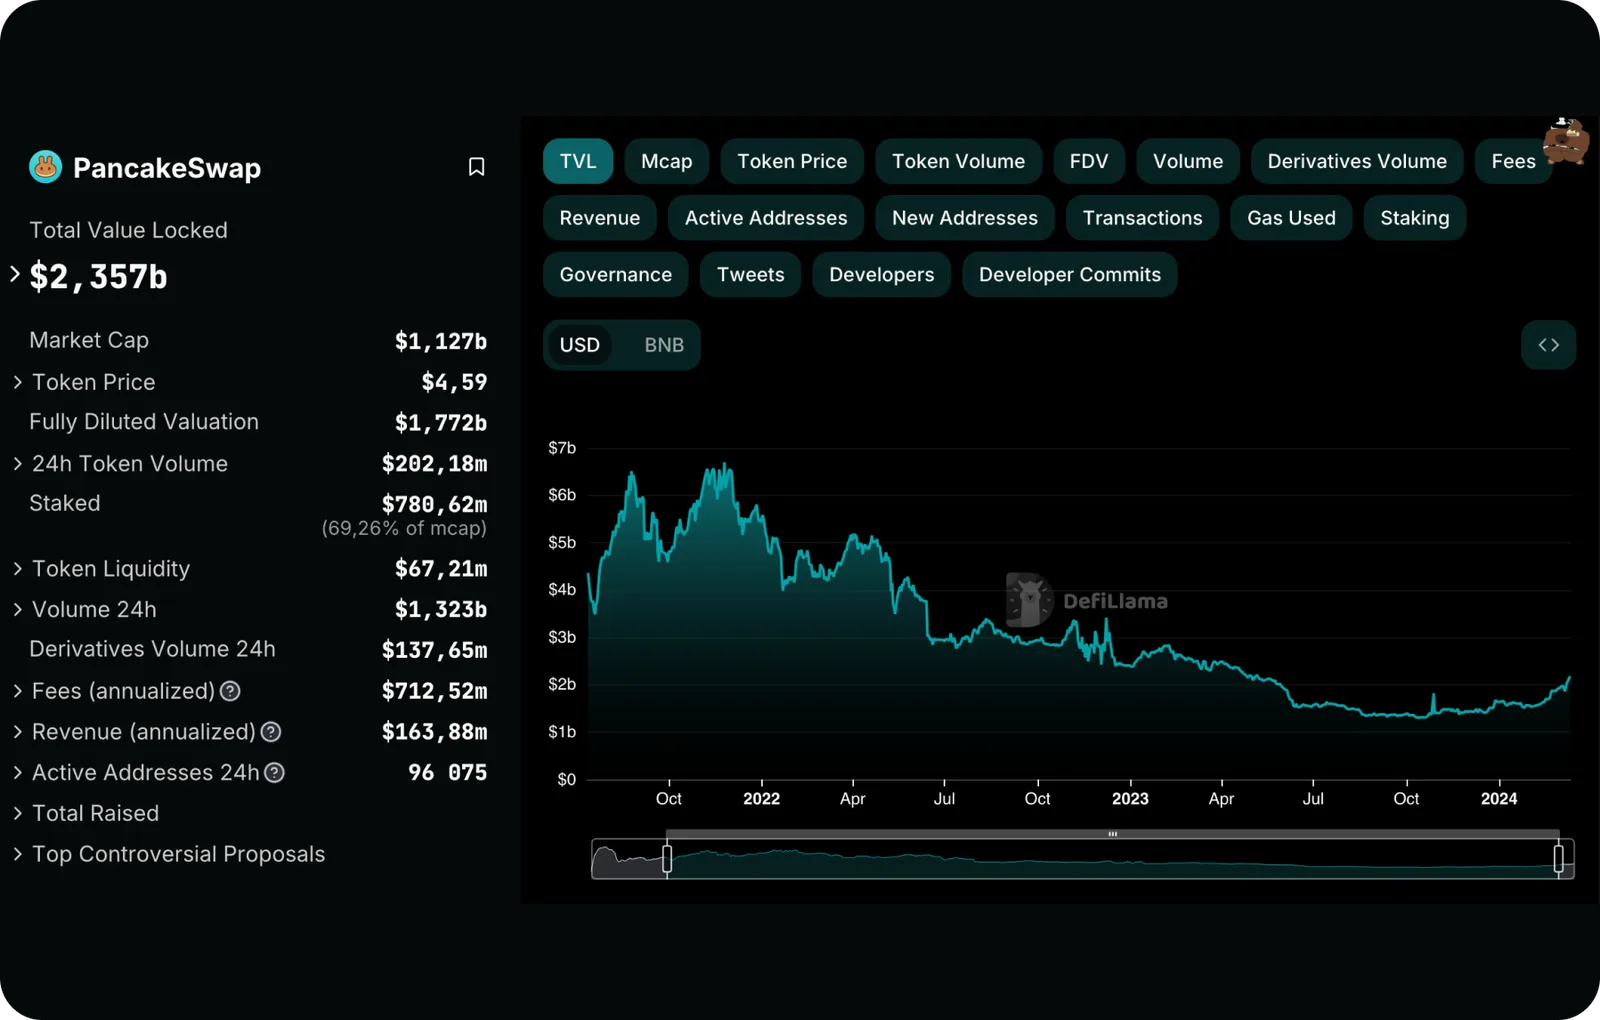Select the Derivatives Volume metric chip
Image resolution: width=1600 pixels, height=1020 pixels.
pyautogui.click(x=1357, y=161)
